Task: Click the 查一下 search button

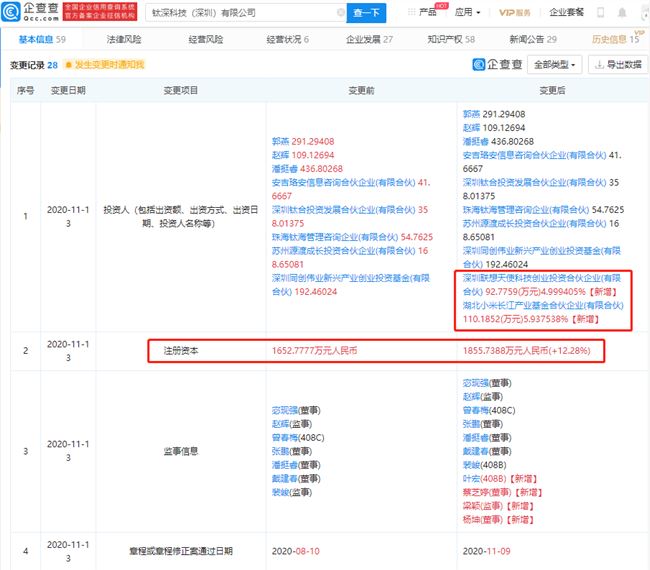Action: click(366, 13)
